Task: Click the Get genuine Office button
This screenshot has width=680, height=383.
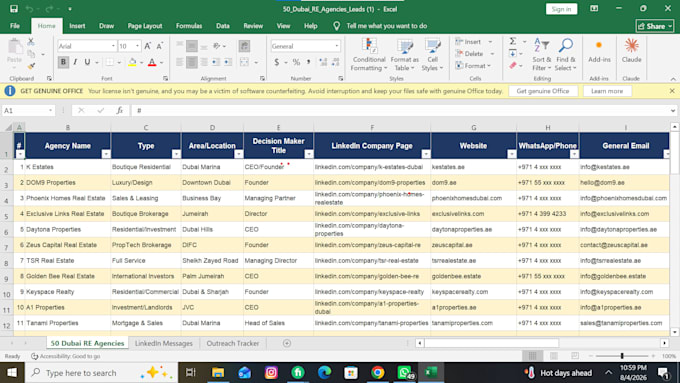Action: pyautogui.click(x=543, y=91)
